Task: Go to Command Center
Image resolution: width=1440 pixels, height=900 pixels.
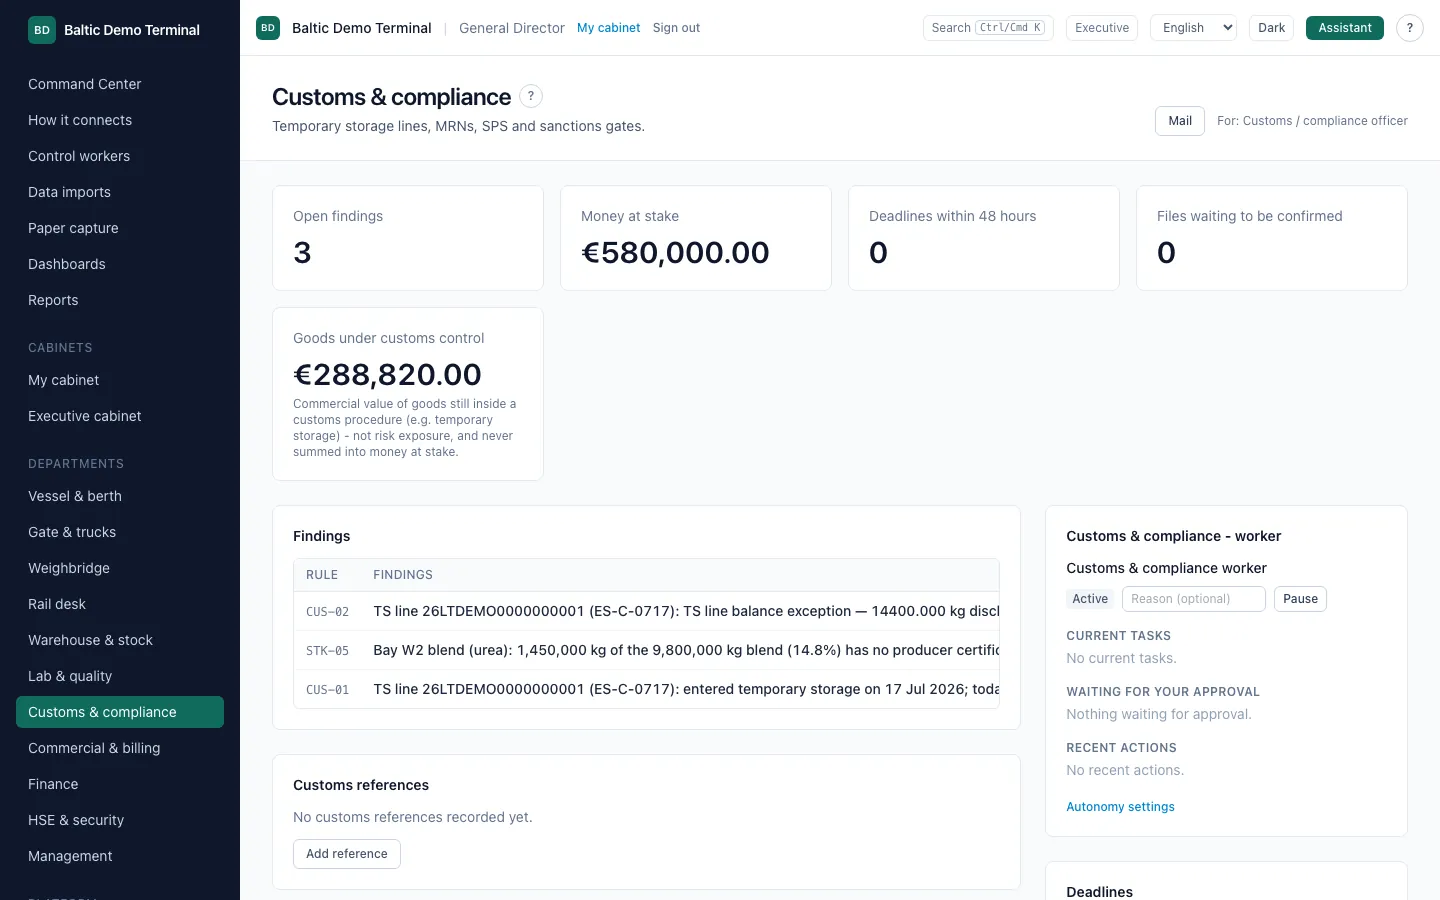Action: tap(120, 84)
